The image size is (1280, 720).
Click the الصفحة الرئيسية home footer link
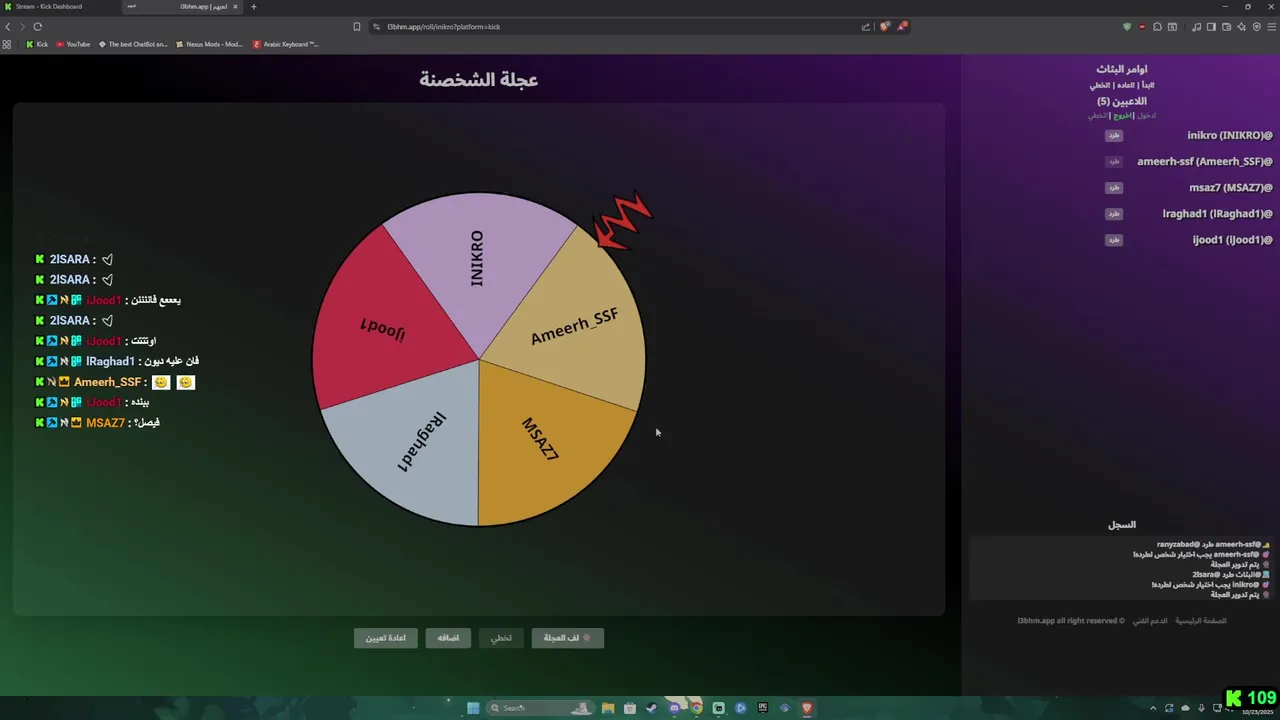pos(1201,621)
